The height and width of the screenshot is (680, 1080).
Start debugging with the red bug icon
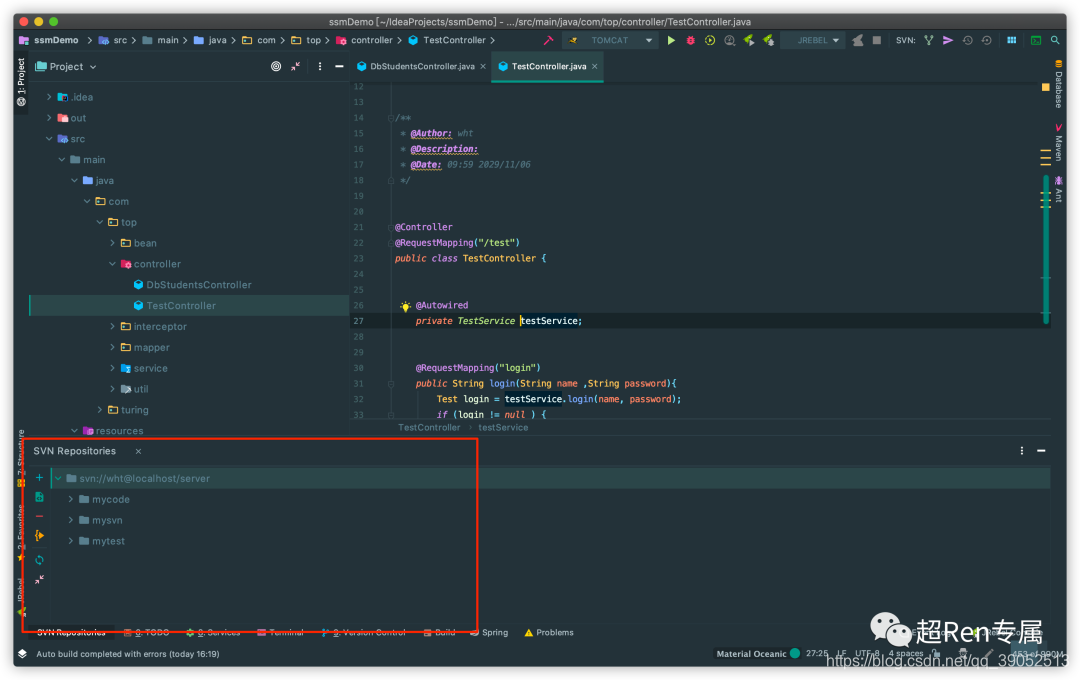pos(690,41)
